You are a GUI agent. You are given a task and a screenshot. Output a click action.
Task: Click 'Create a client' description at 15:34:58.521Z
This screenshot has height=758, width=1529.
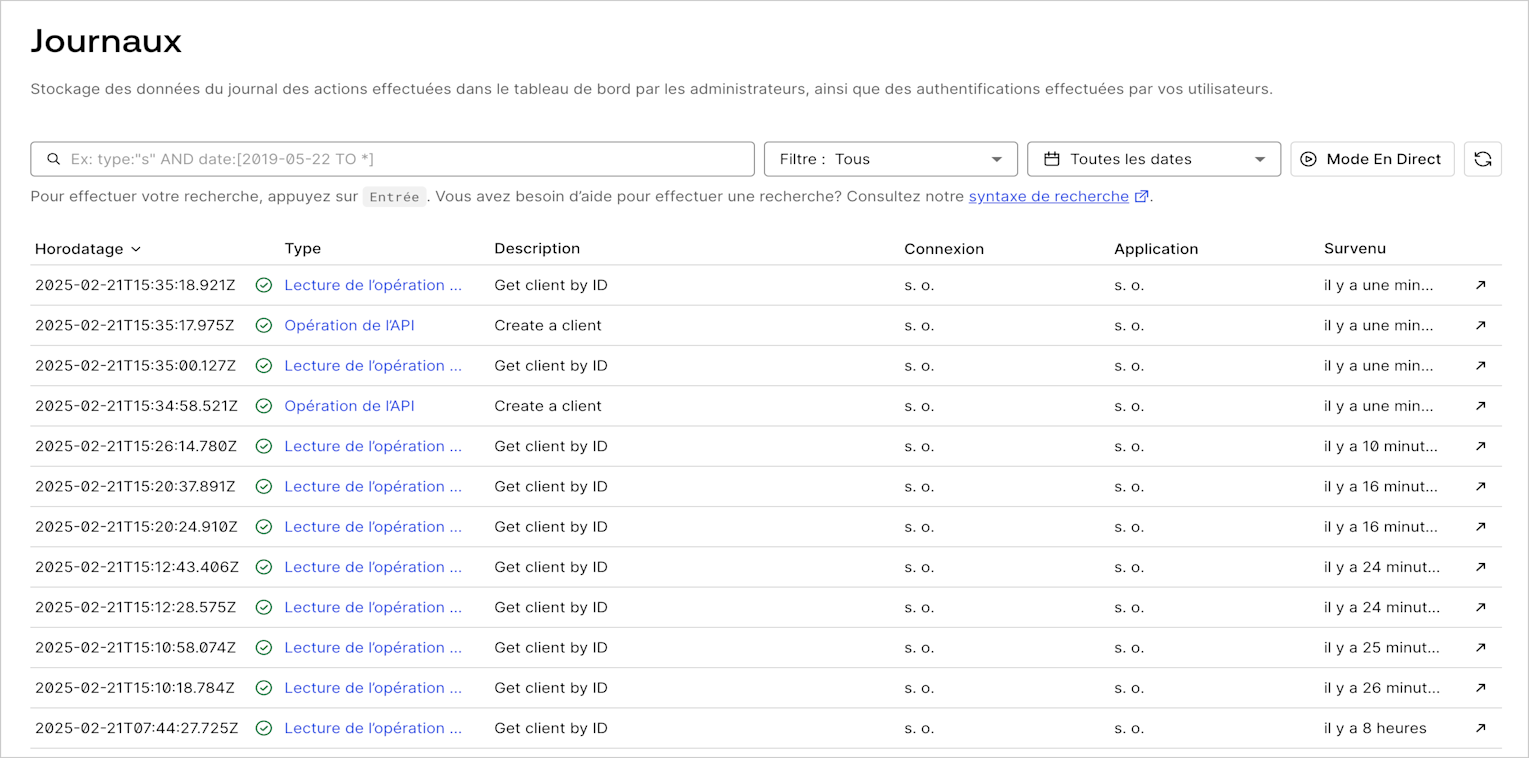coord(548,406)
